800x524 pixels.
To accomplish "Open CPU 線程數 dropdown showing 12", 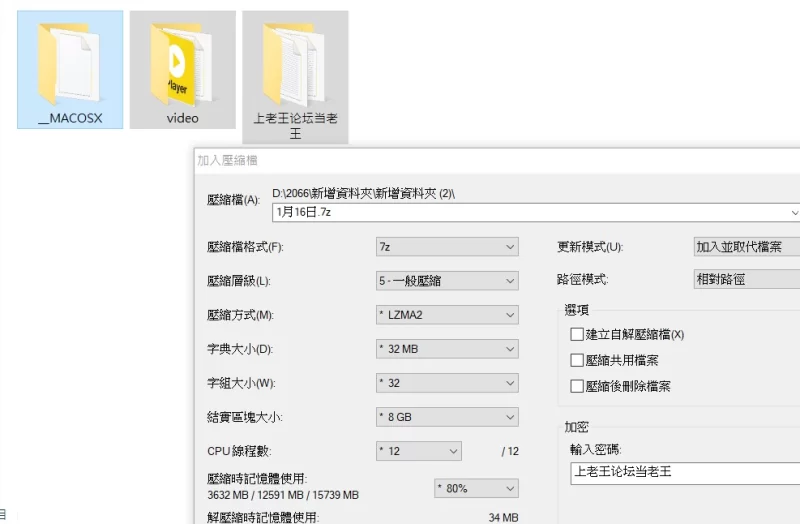I will (x=419, y=451).
